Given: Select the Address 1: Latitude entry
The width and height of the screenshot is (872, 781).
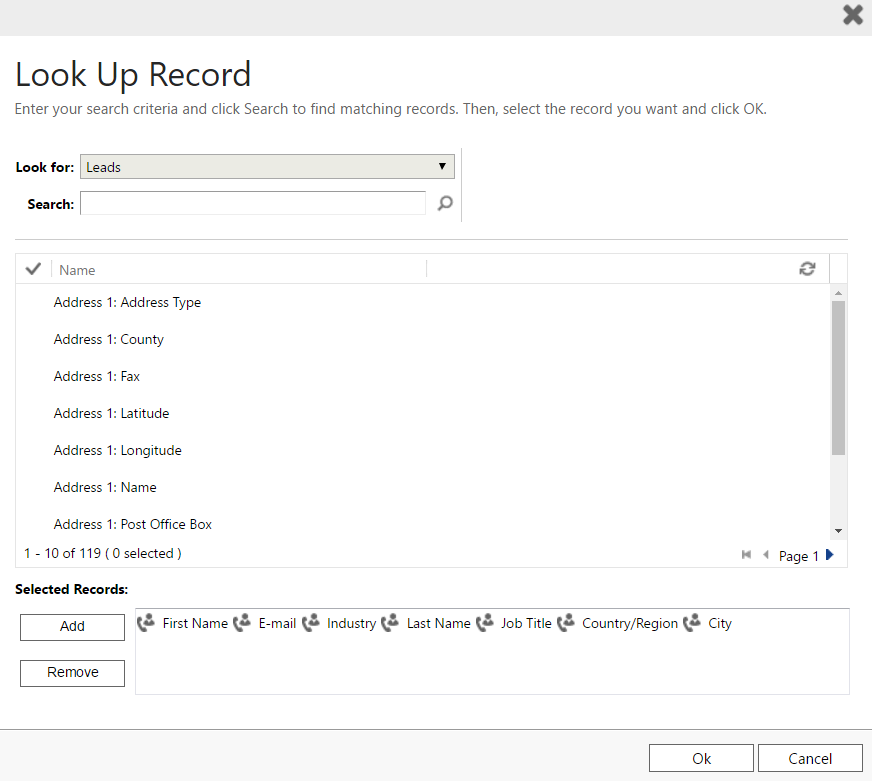Looking at the screenshot, I should (x=111, y=414).
